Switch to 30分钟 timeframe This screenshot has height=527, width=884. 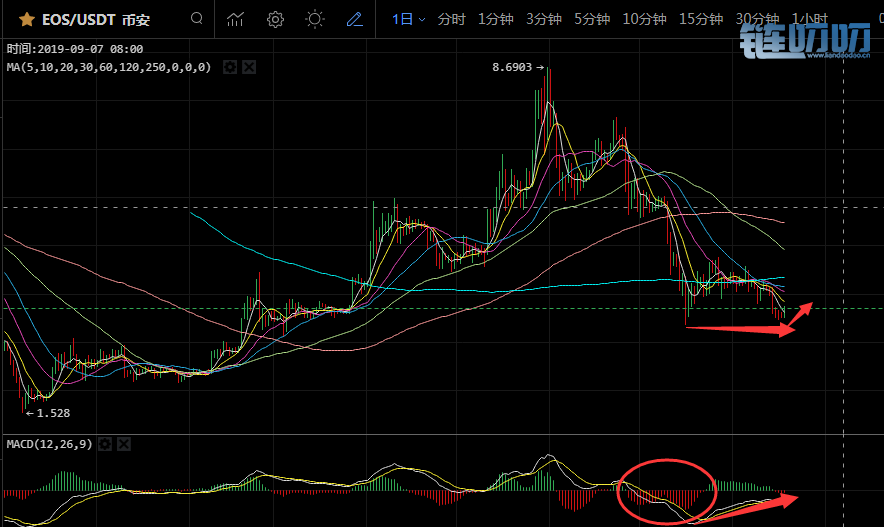tap(757, 20)
